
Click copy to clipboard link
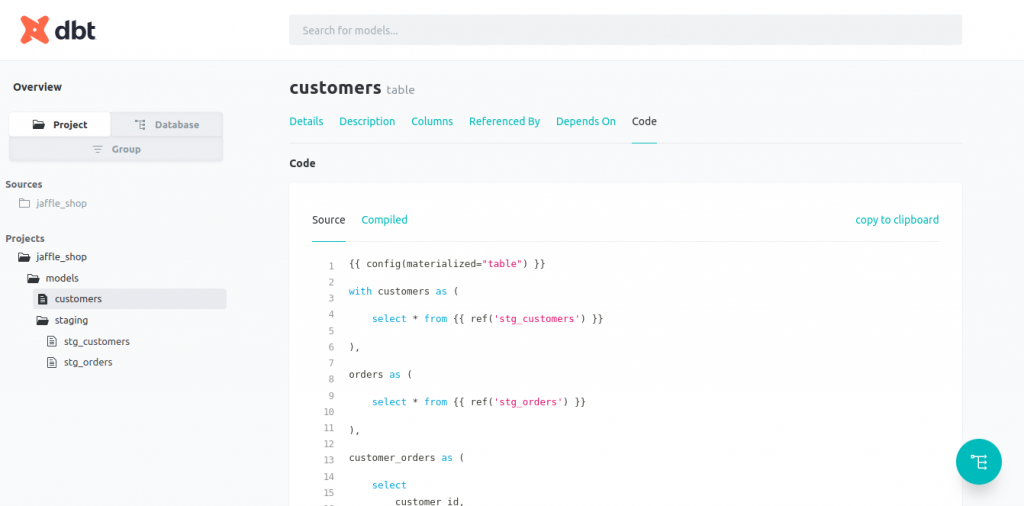click(x=897, y=220)
